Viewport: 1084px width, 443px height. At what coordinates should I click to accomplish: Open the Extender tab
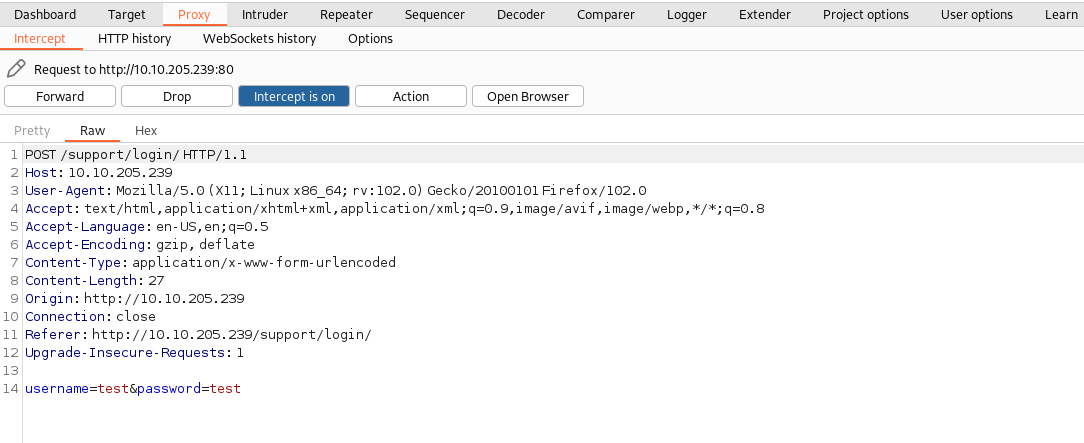764,14
